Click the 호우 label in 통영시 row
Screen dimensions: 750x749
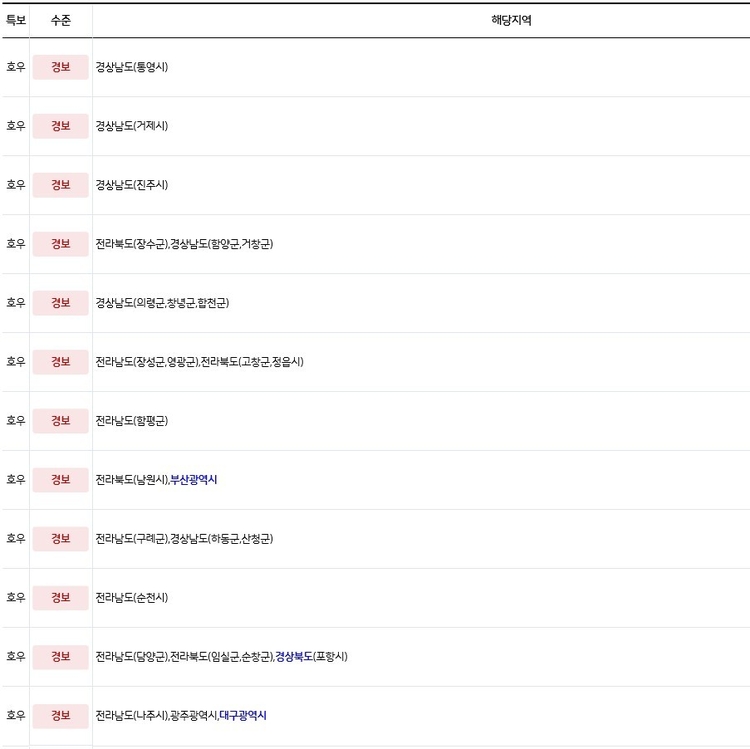click(15, 67)
